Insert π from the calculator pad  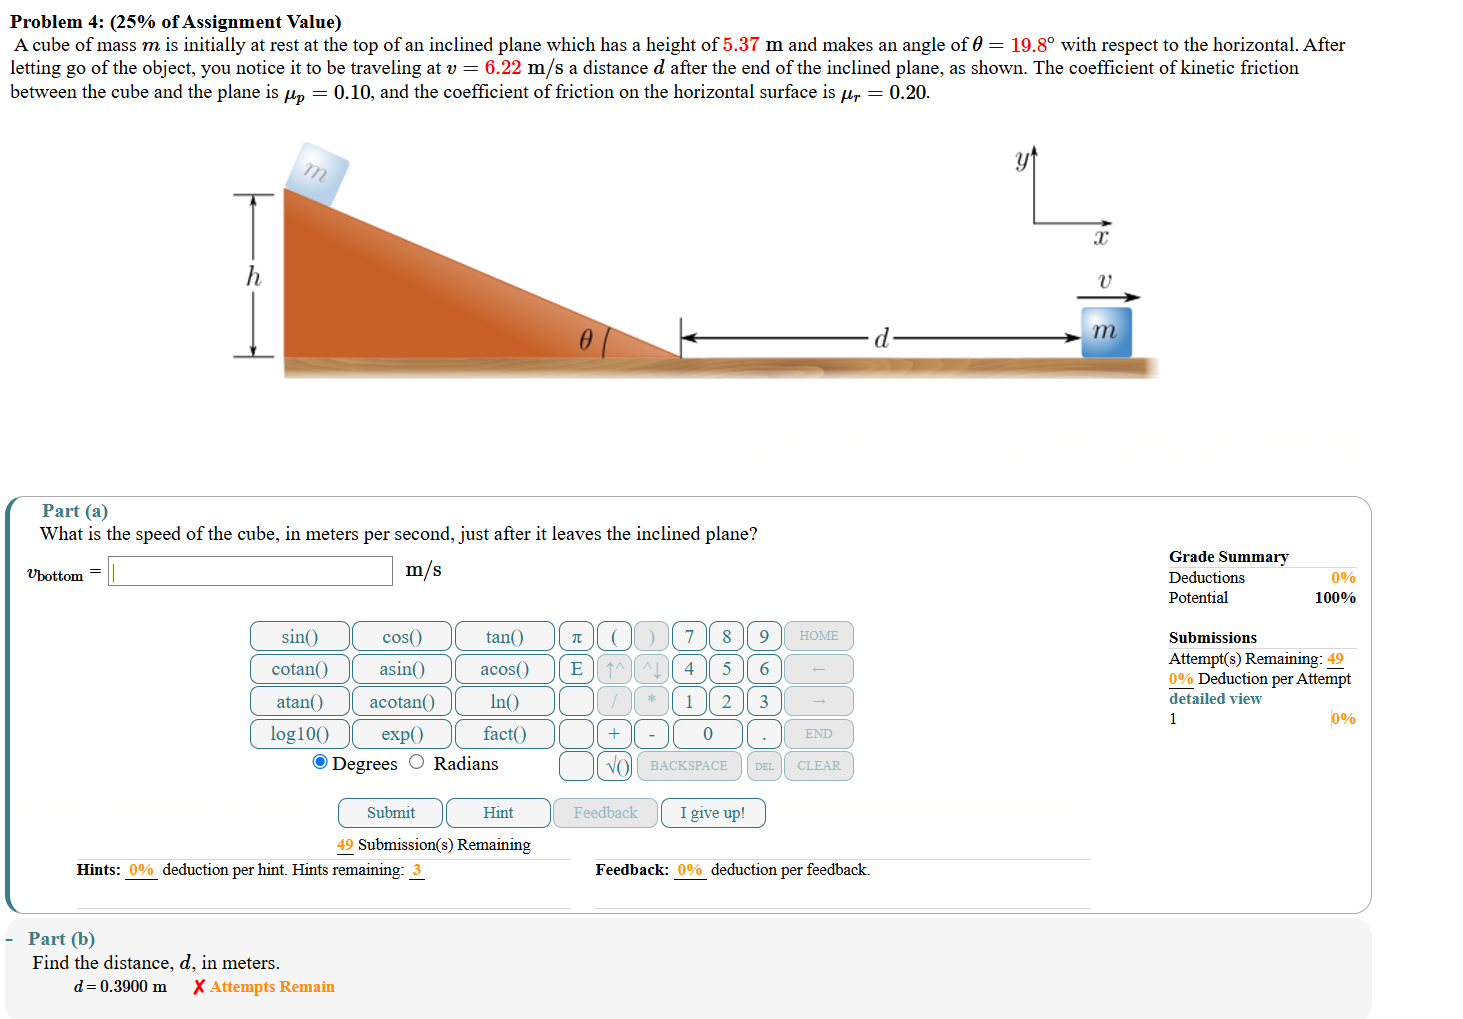pos(576,636)
